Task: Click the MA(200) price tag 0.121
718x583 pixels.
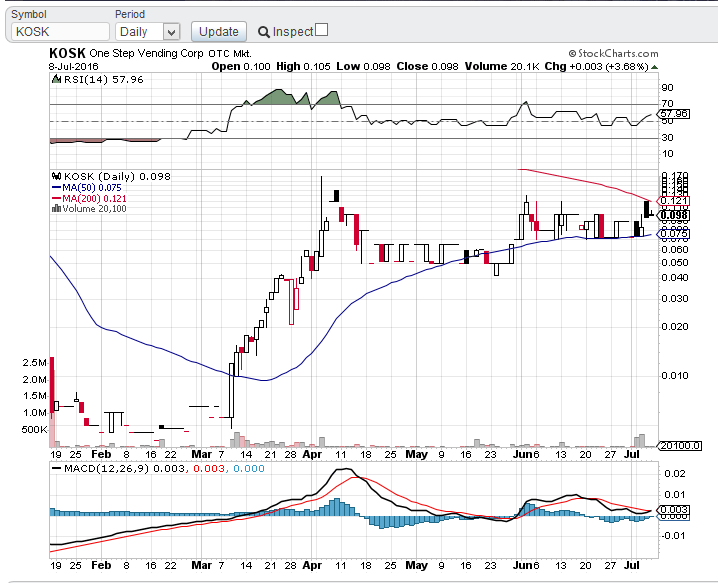Action: (x=673, y=201)
